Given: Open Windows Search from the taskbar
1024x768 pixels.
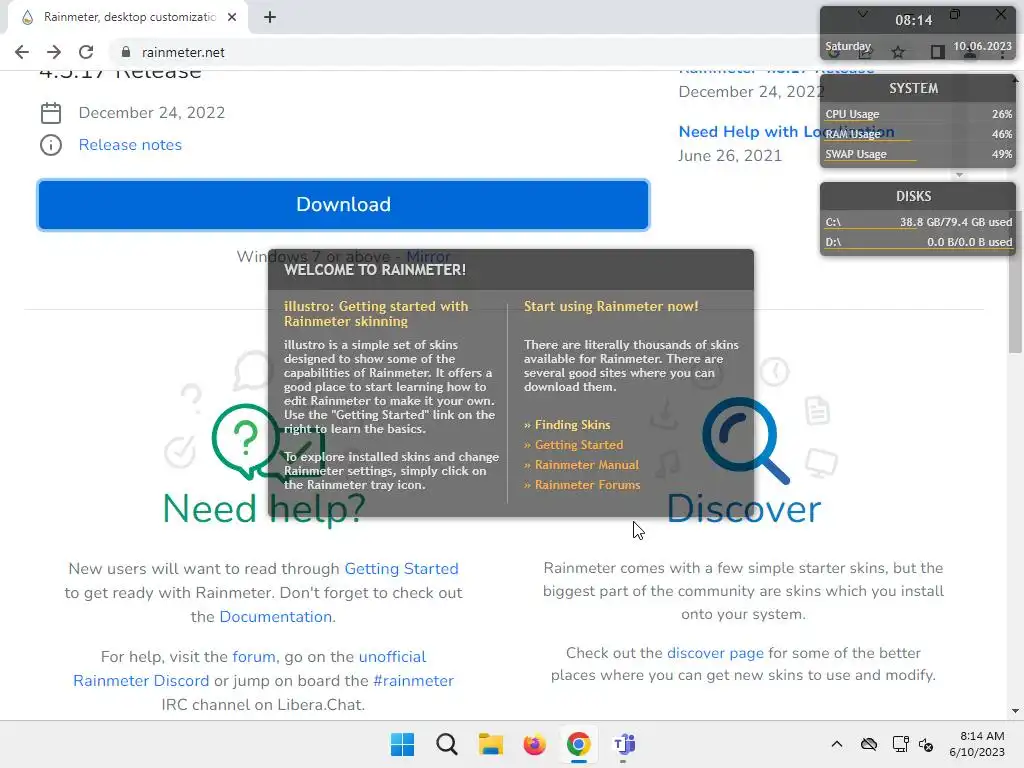Looking at the screenshot, I should pyautogui.click(x=447, y=744).
